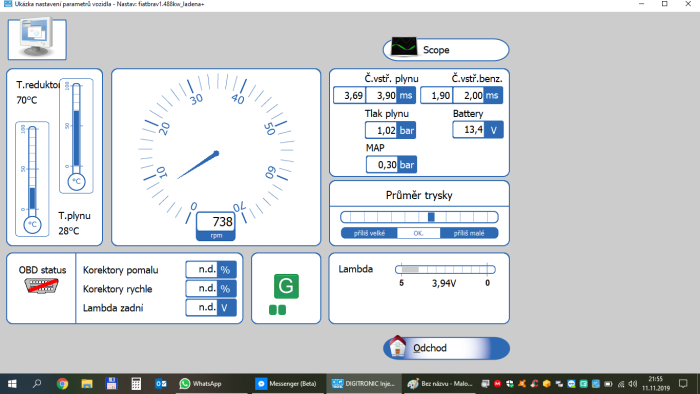Open WhatsApp from the taskbar
The width and height of the screenshot is (700, 394).
200,384
